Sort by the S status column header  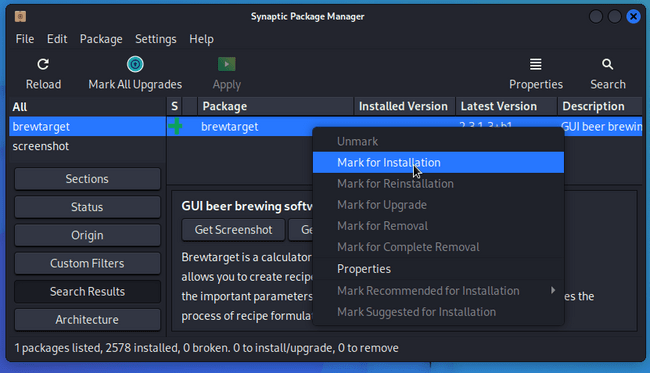click(x=175, y=107)
